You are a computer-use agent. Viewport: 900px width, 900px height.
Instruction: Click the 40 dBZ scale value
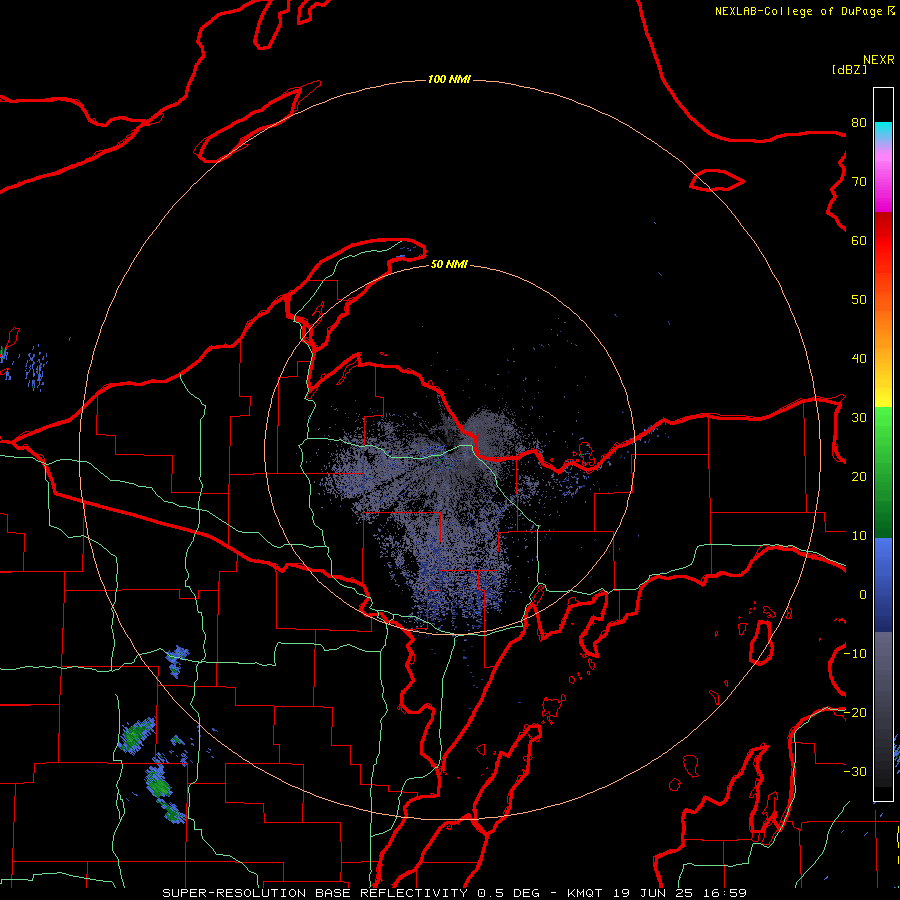pyautogui.click(x=859, y=358)
